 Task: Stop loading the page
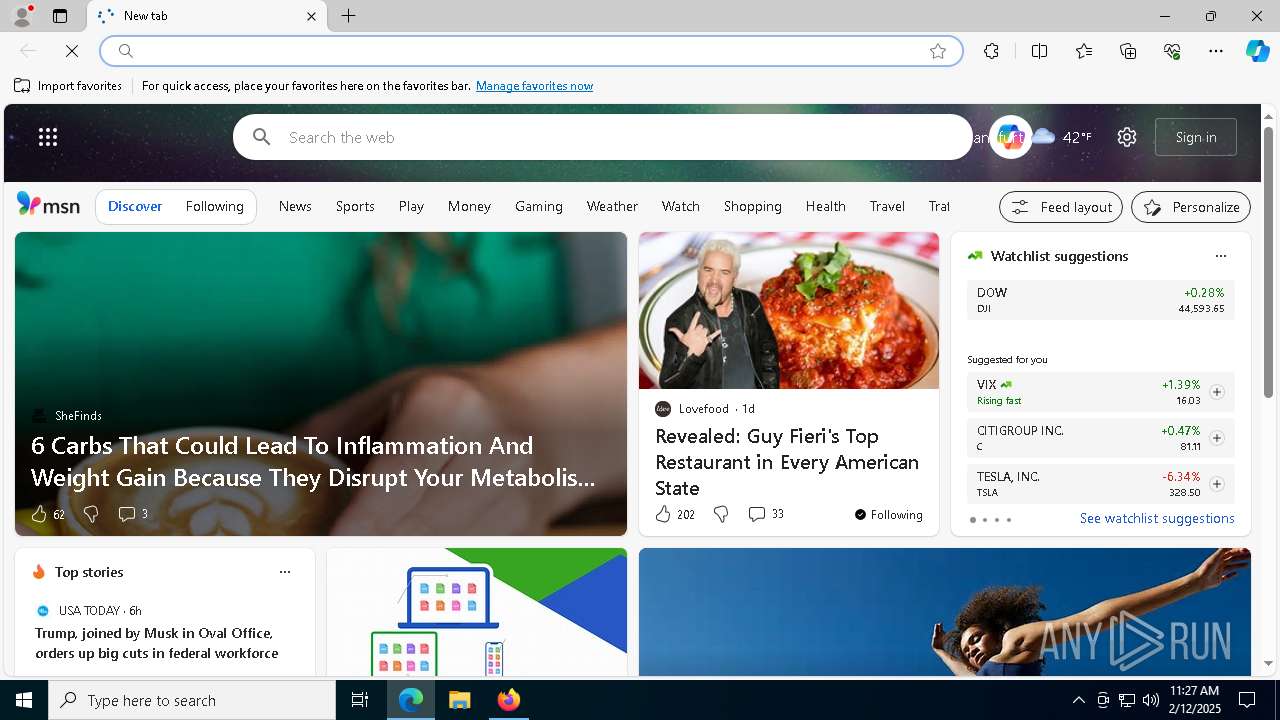72,51
